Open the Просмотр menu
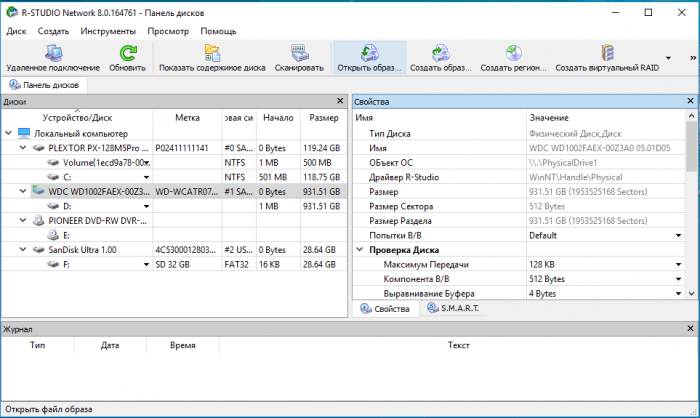The width and height of the screenshot is (700, 418). (x=167, y=31)
